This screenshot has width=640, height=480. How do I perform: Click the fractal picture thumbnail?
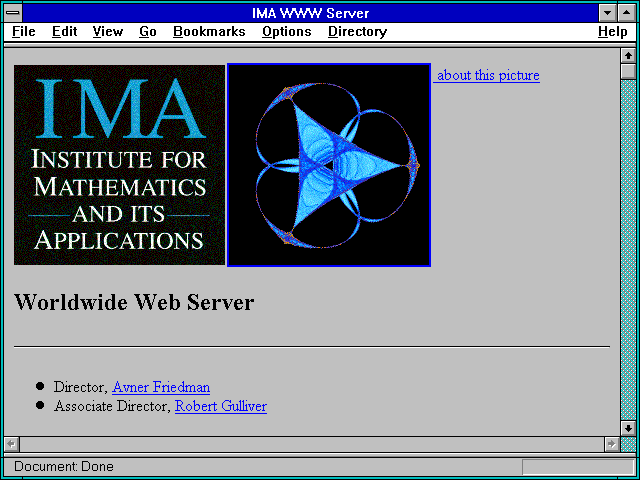point(329,165)
